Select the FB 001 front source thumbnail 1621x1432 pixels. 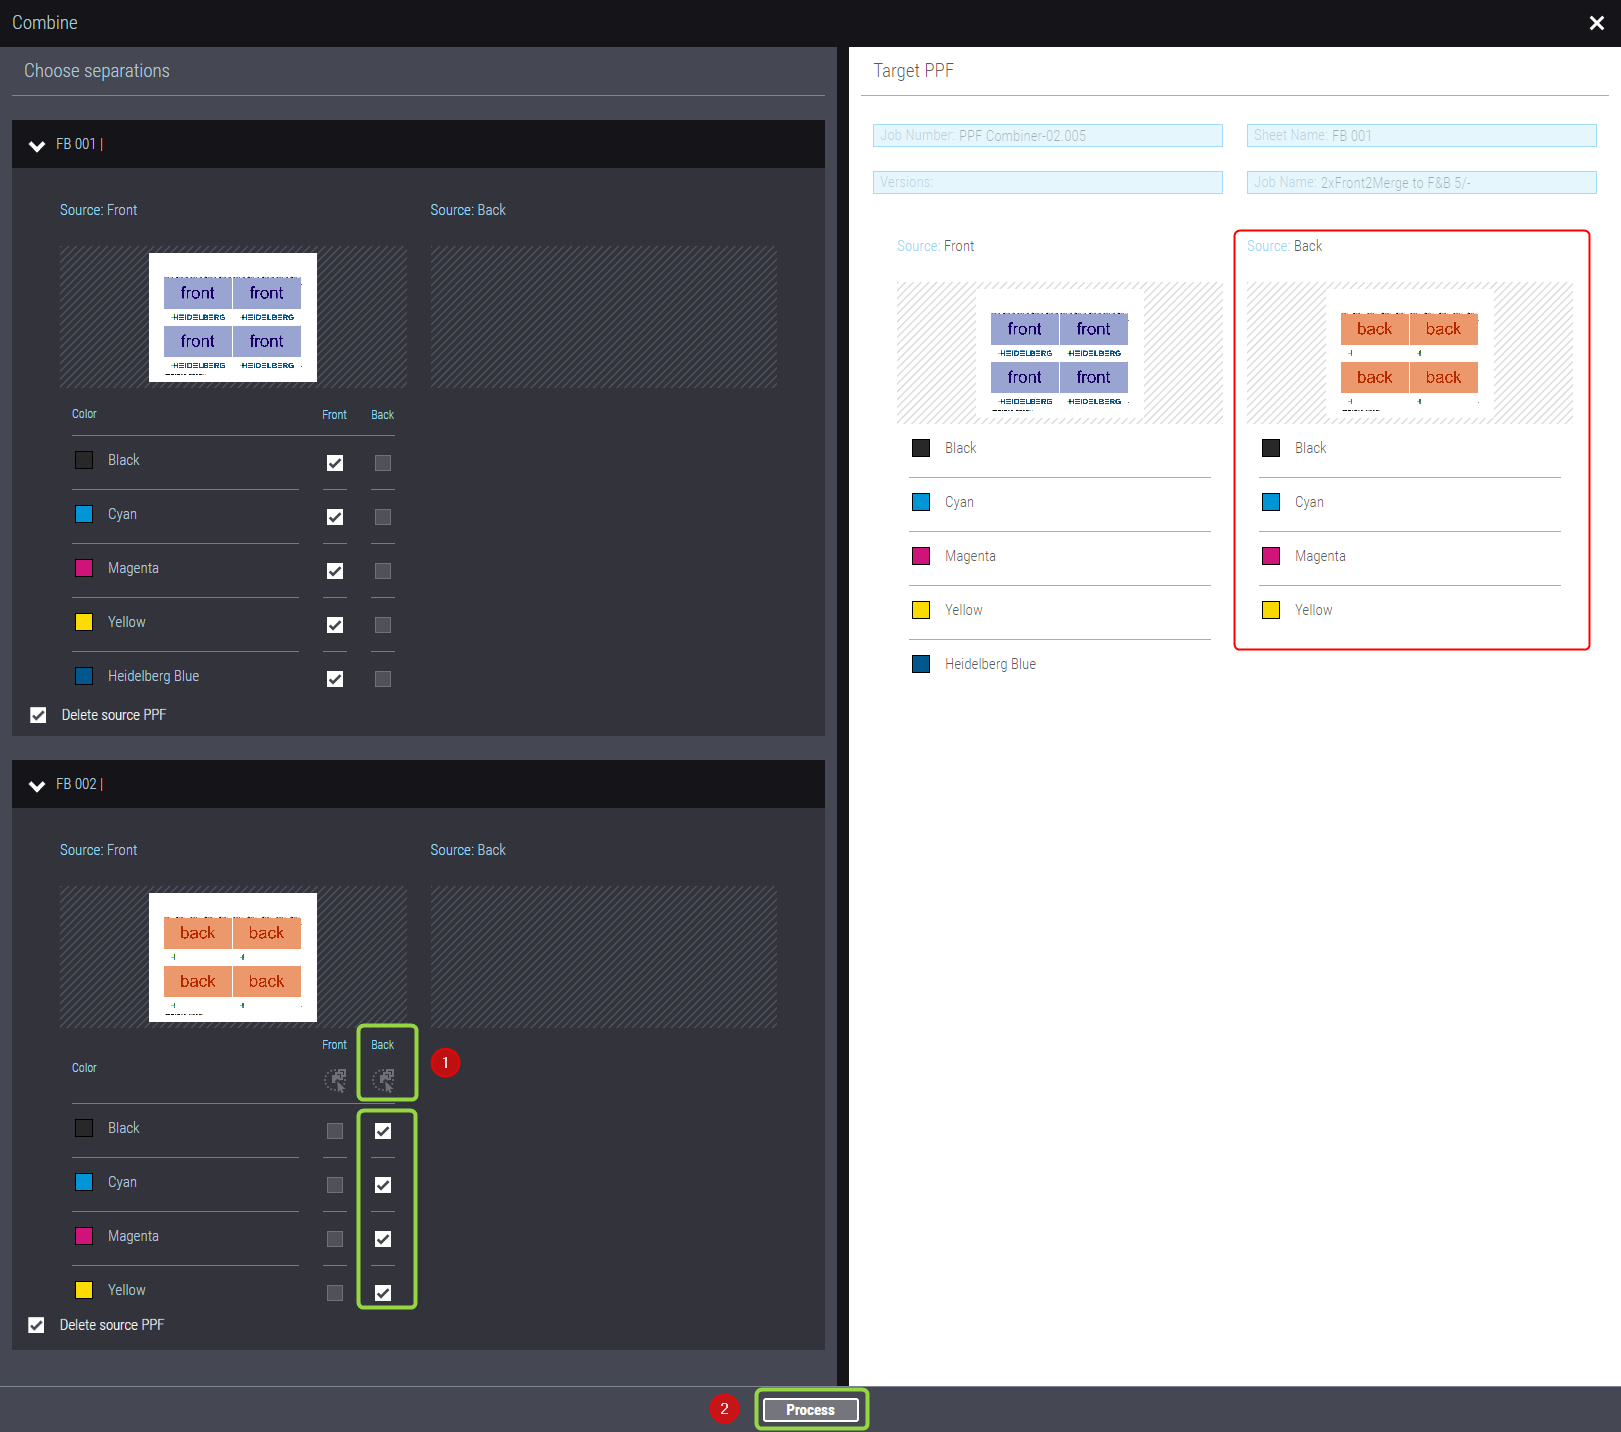pyautogui.click(x=233, y=317)
